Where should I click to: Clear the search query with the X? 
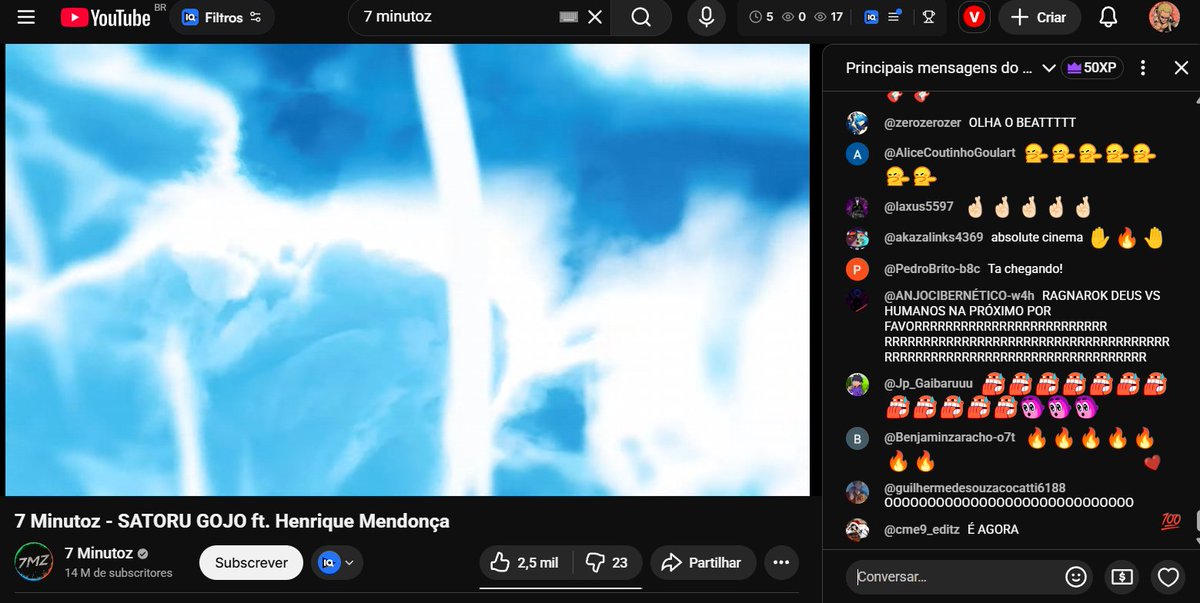pyautogui.click(x=595, y=17)
